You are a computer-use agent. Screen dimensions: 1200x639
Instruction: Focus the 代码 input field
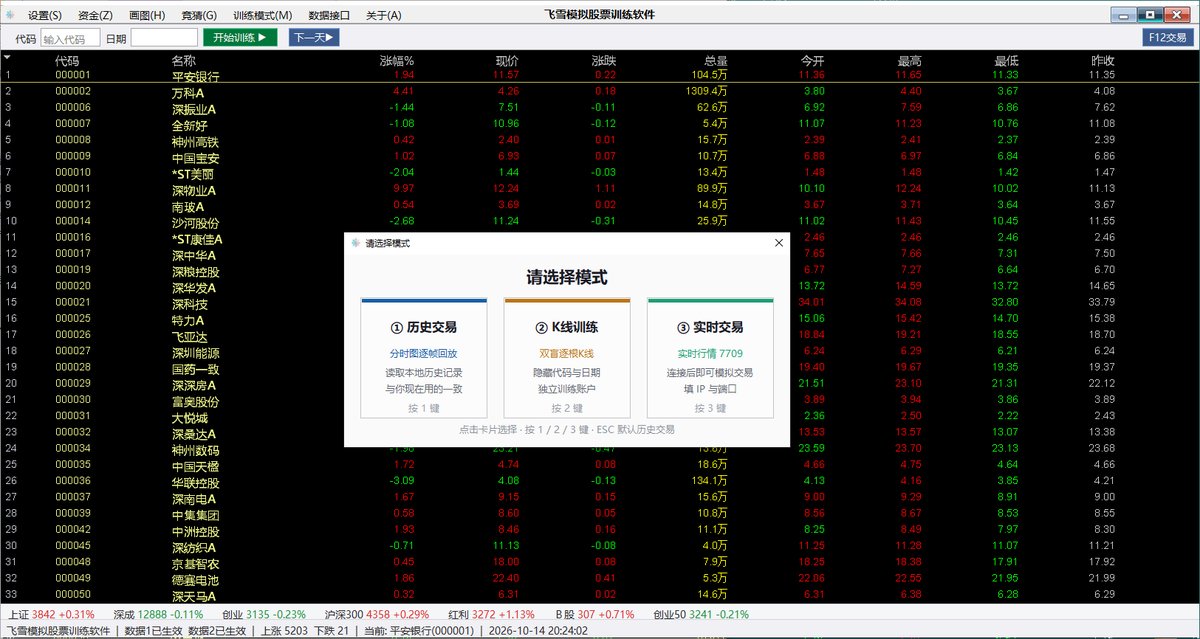pos(70,38)
